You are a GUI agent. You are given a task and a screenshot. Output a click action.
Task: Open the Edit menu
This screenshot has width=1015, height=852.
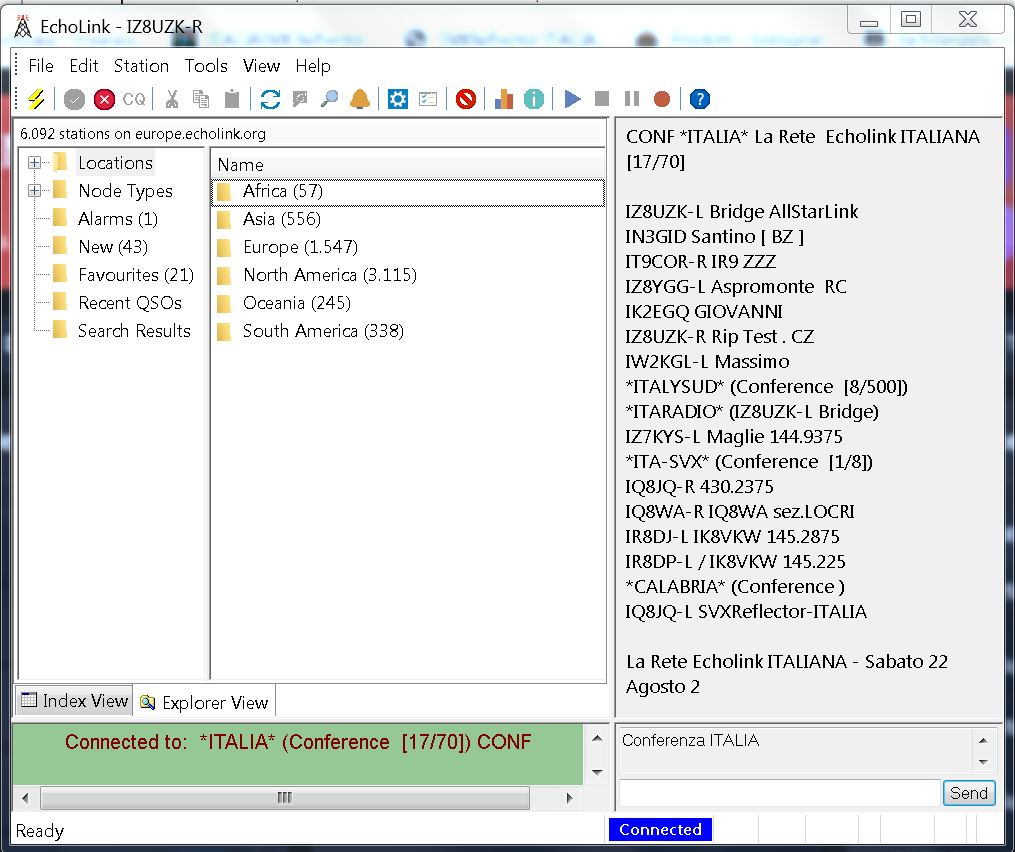(84, 66)
